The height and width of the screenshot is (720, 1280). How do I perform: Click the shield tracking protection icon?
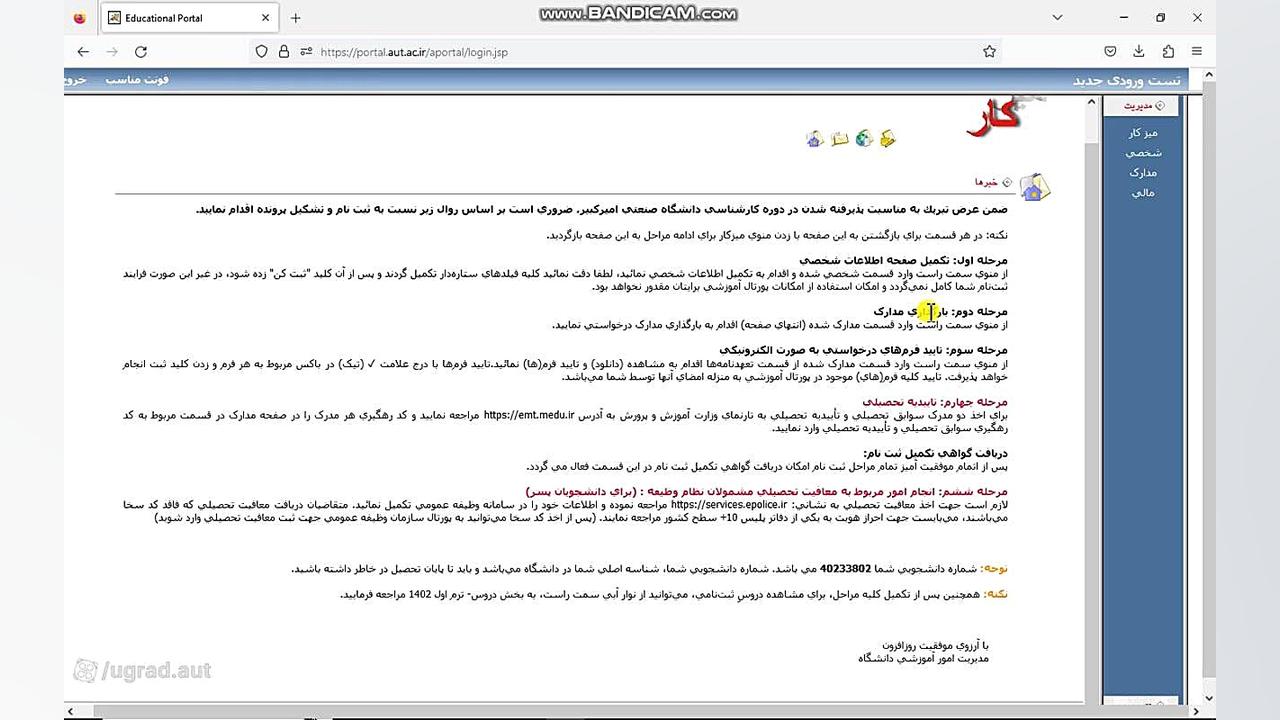[x=262, y=52]
